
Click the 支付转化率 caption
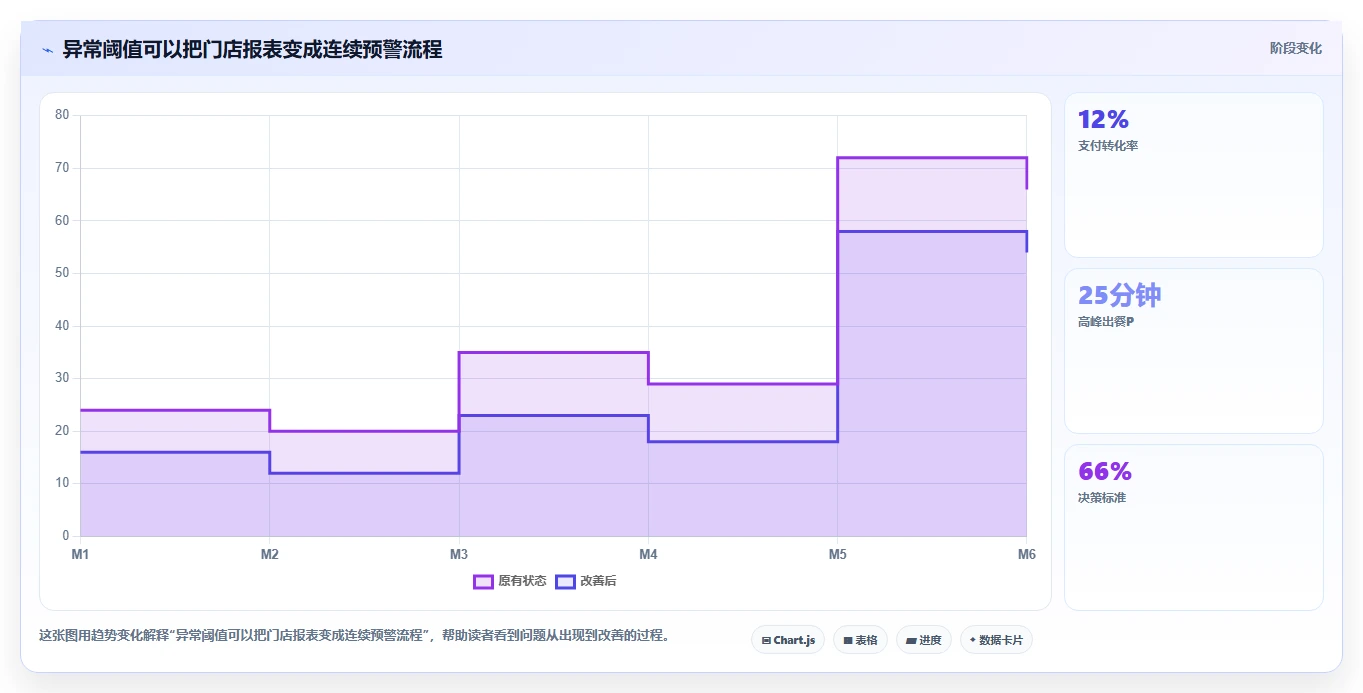[1108, 146]
